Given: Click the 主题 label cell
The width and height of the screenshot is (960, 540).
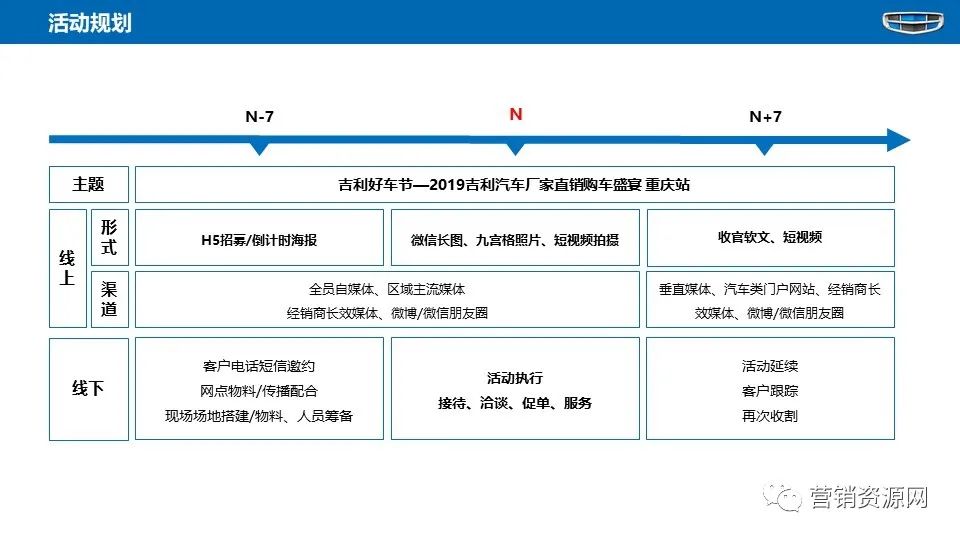Looking at the screenshot, I should (x=89, y=184).
